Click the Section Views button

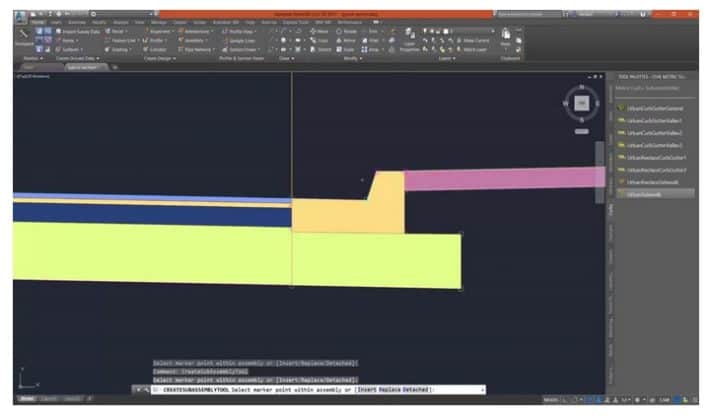pos(242,50)
